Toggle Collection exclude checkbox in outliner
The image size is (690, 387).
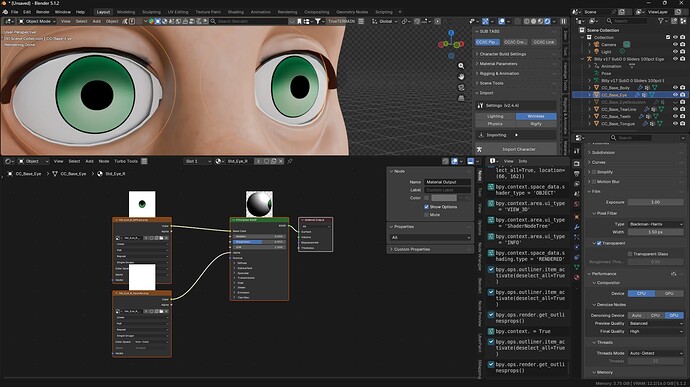pos(668,37)
